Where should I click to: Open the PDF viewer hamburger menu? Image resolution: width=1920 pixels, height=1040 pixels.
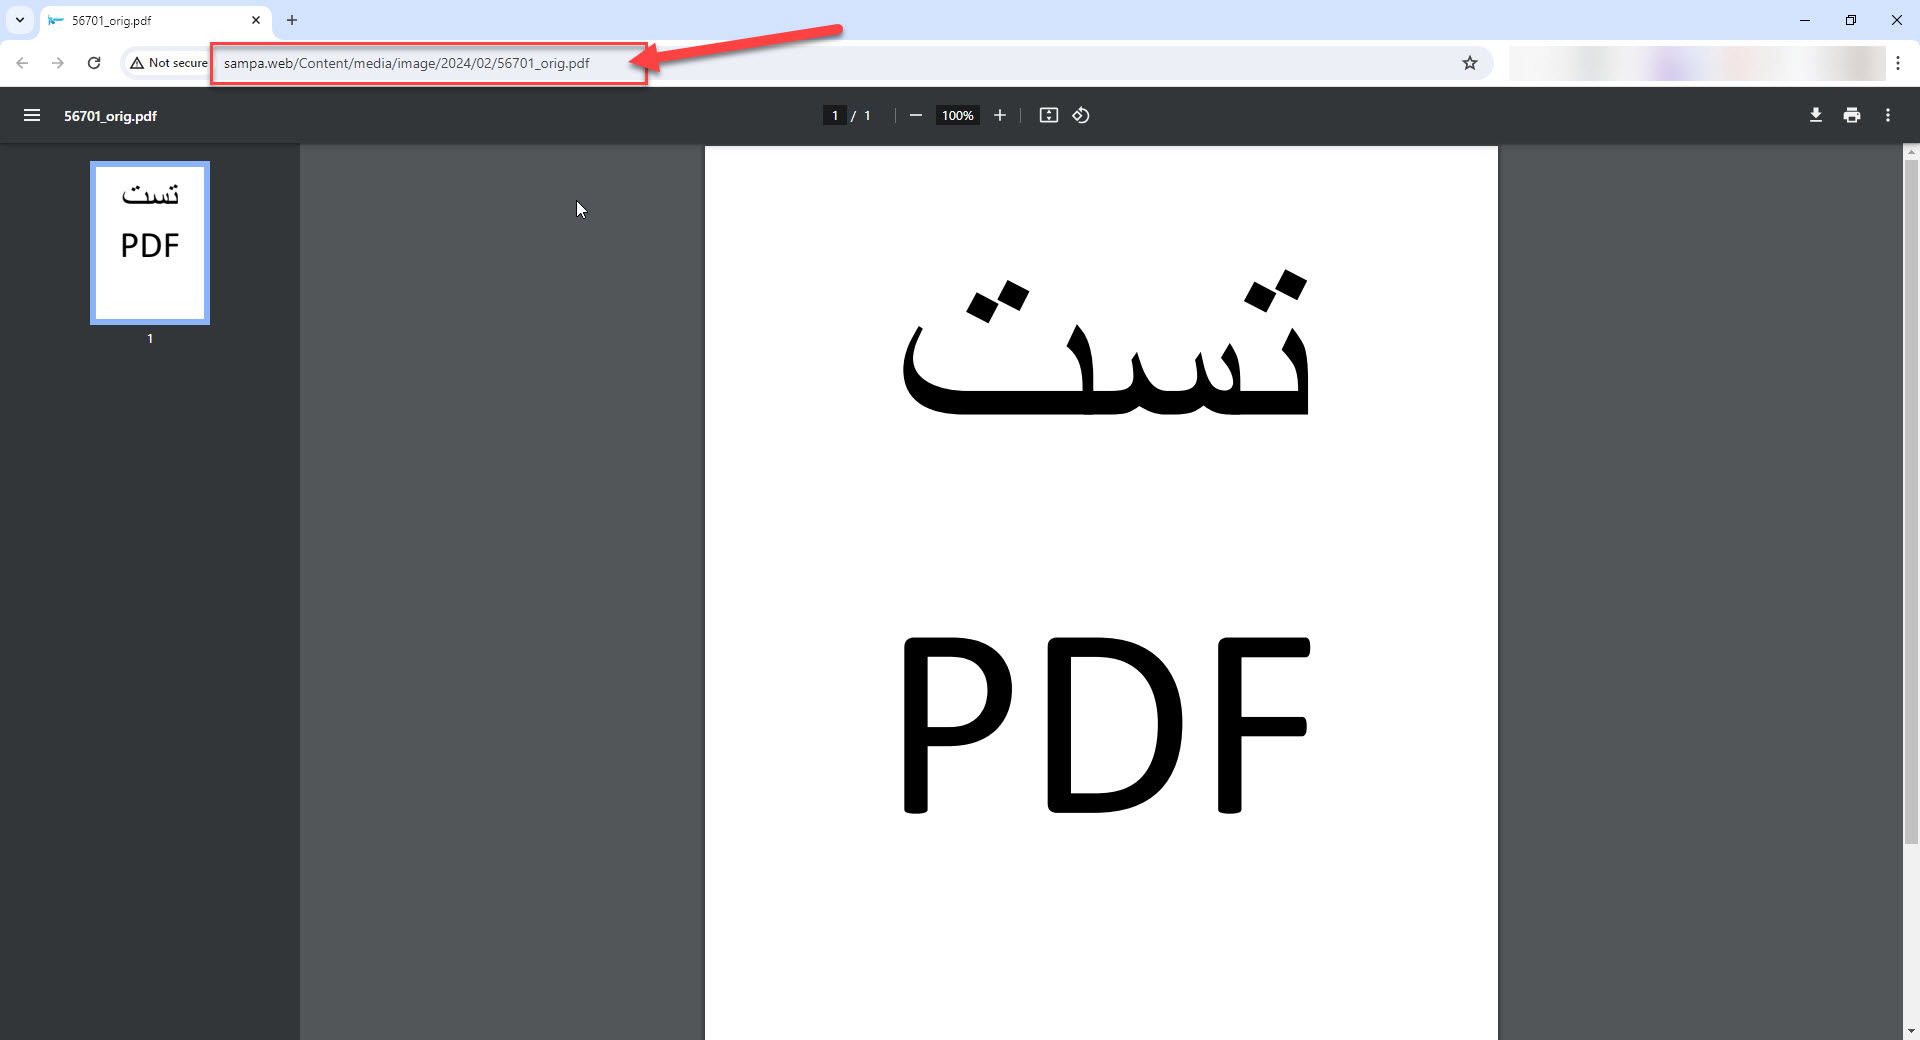pyautogui.click(x=32, y=115)
